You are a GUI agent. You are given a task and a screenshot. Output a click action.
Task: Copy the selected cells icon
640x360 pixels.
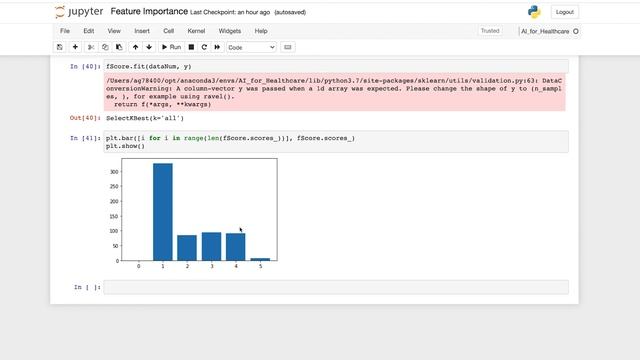pos(105,47)
